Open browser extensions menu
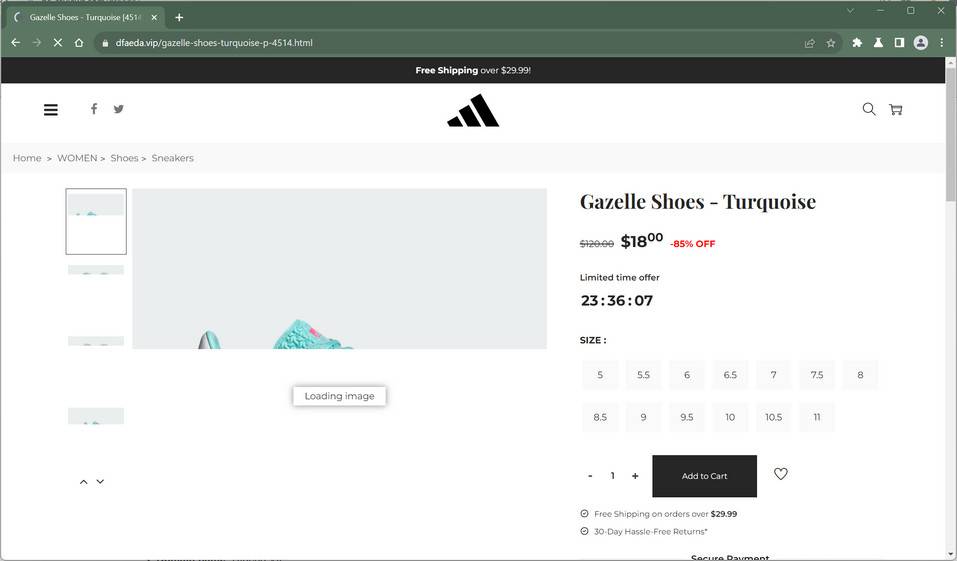 [x=857, y=43]
